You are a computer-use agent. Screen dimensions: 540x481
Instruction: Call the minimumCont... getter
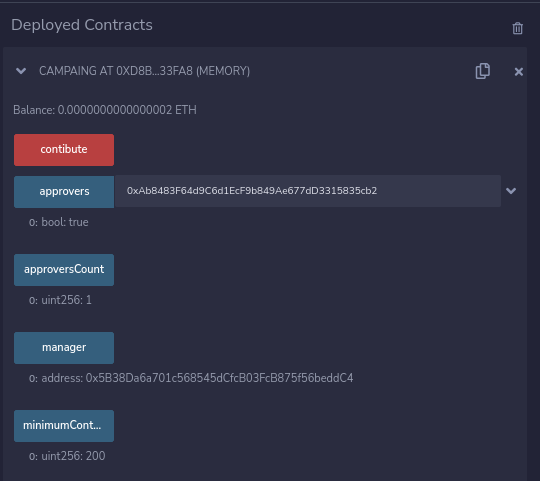point(64,426)
